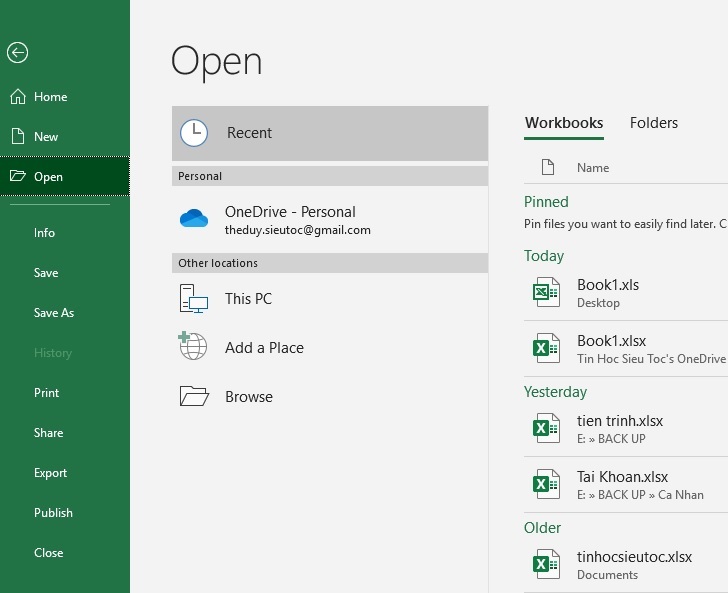The image size is (728, 593).
Task: Select OneDrive - Personal location
Action: click(330, 220)
